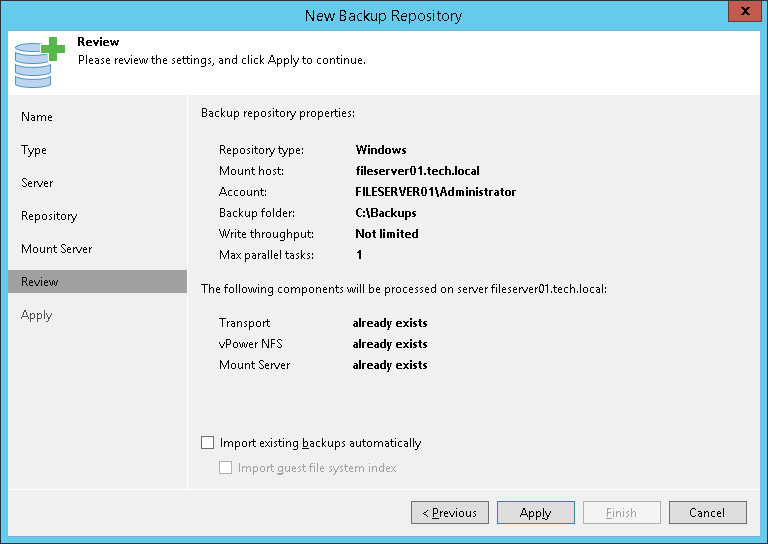This screenshot has width=768, height=544.
Task: Switch to the Server wizard step
Action: pos(37,183)
